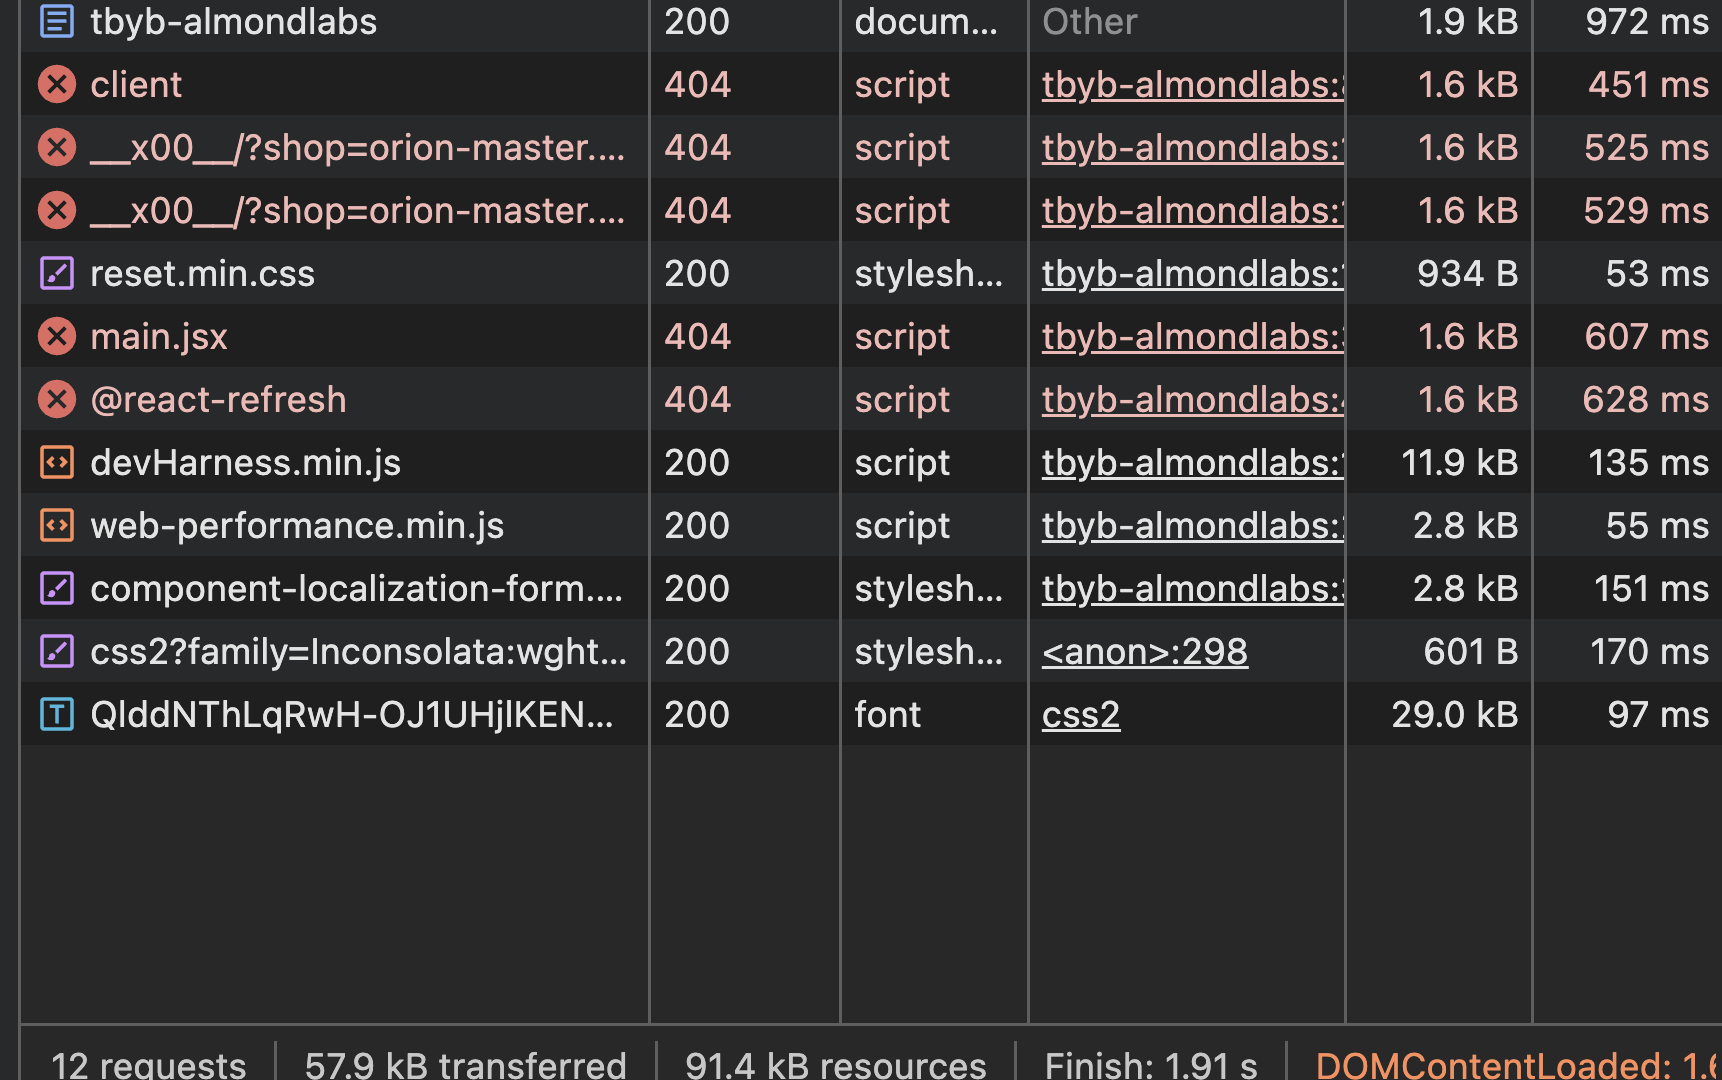1722x1080 pixels.
Task: Select the main.jsx request
Action: 871,336
